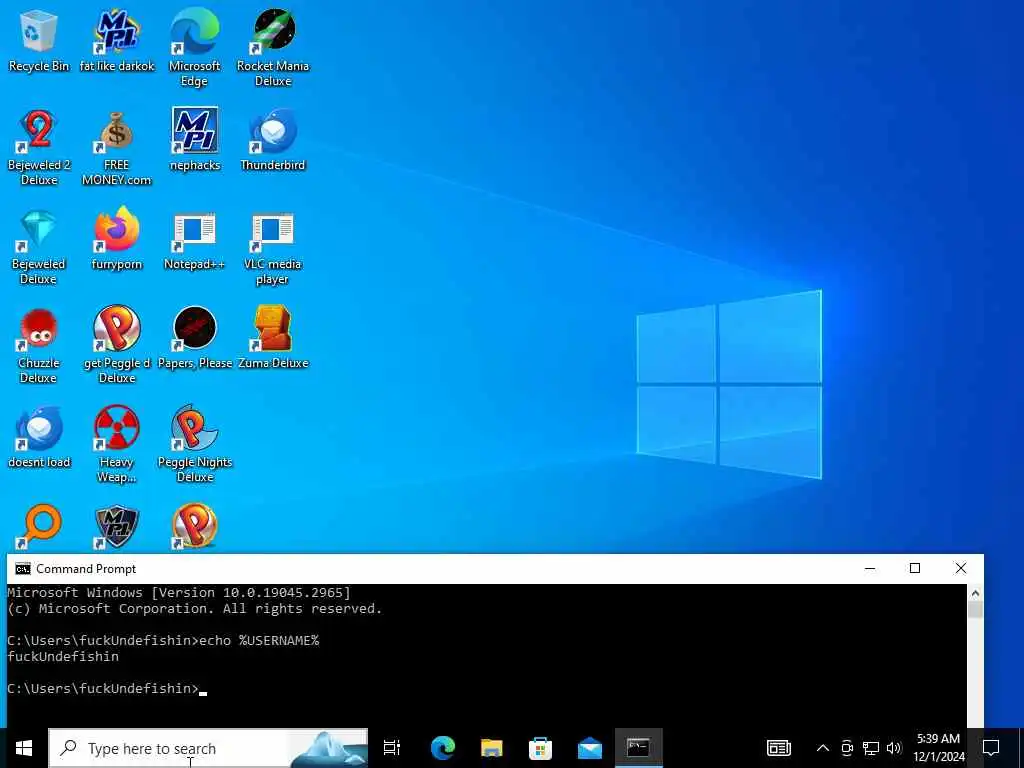Open the get Peggle d Deluxe shortcut
Viewport: 1024px width, 768px height.
[116, 345]
